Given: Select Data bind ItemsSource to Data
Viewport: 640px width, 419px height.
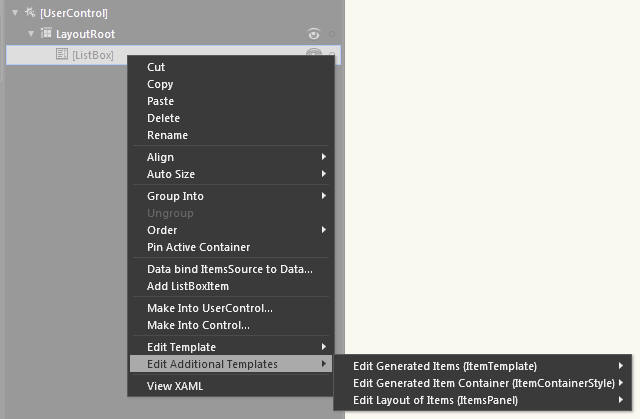Looking at the screenshot, I should (x=231, y=269).
